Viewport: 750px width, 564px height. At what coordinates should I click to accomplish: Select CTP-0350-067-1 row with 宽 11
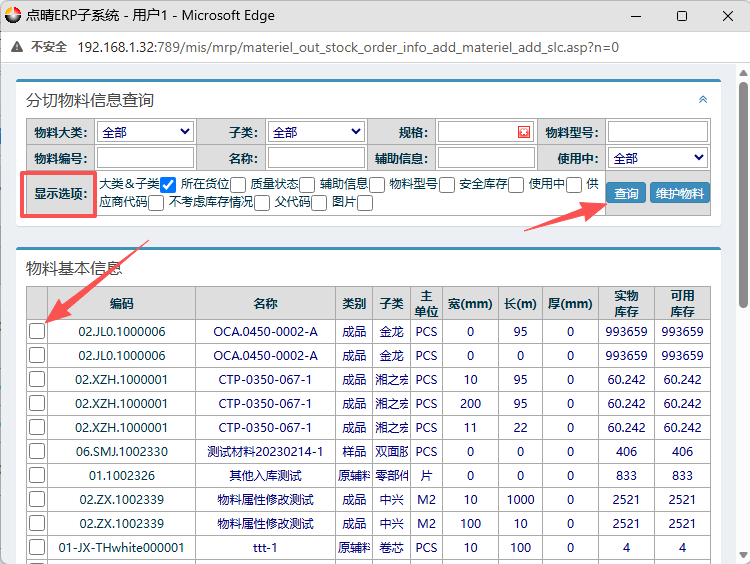[x=37, y=427]
